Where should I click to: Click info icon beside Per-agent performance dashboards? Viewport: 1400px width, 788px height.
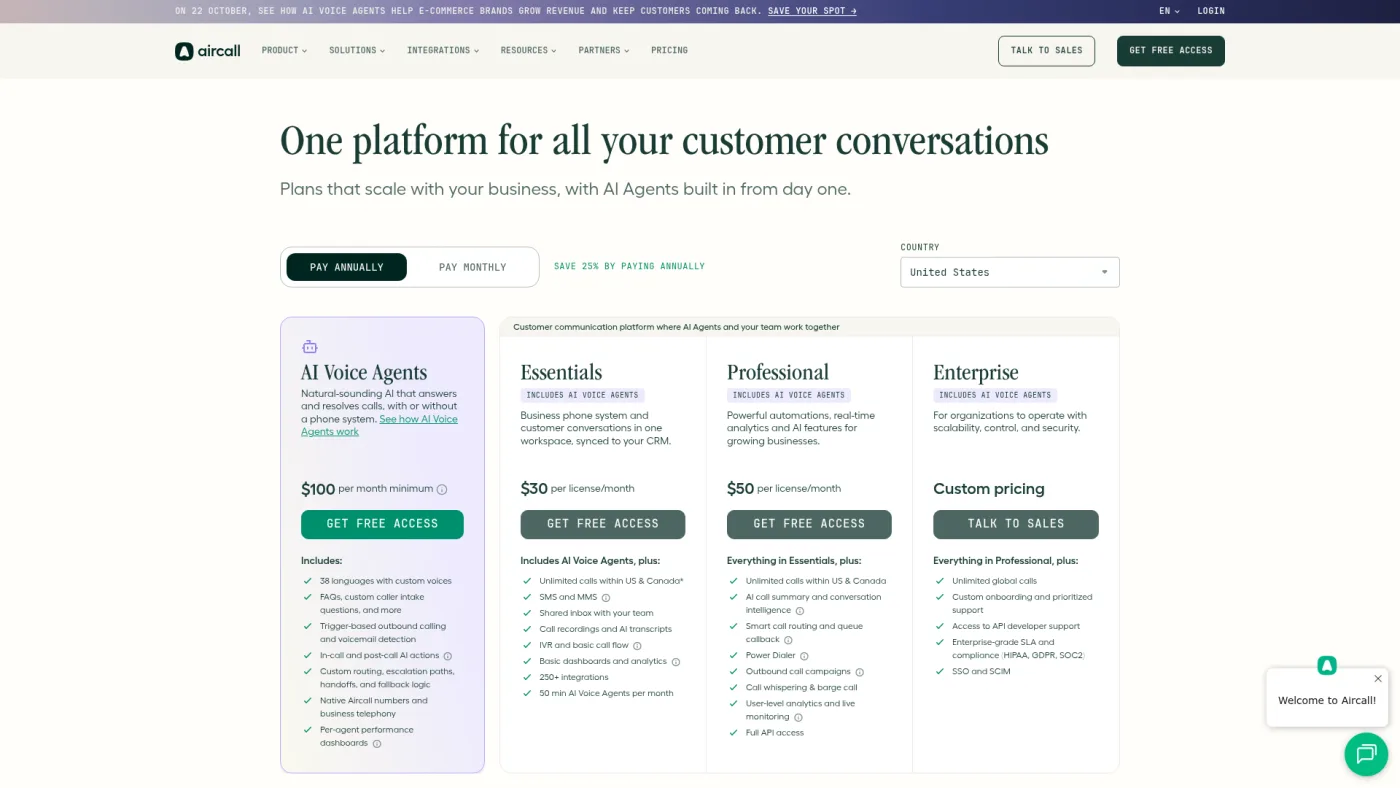click(377, 744)
